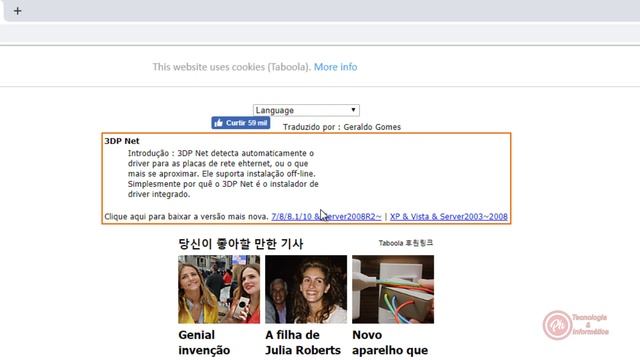Download the XP & Vista & Server2003~2008 version
This screenshot has width=640, height=360.
[x=449, y=217]
